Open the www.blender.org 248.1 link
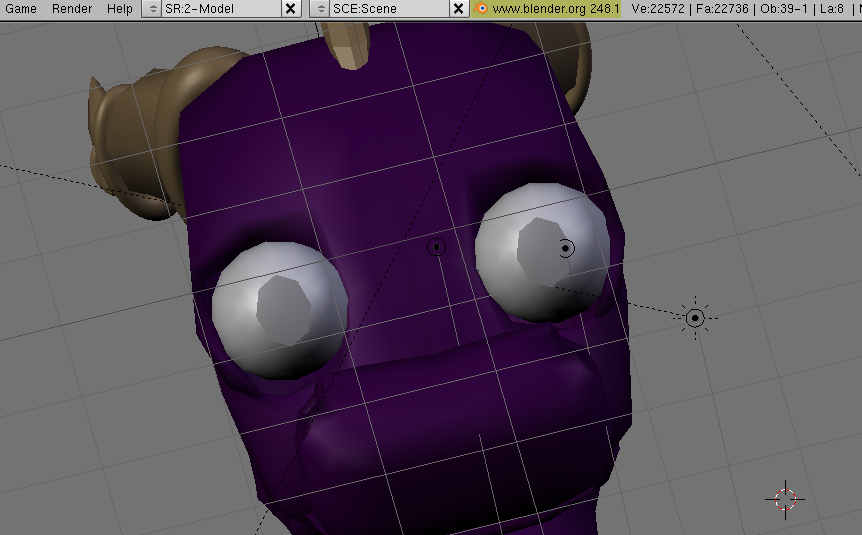862x535 pixels. click(x=556, y=9)
